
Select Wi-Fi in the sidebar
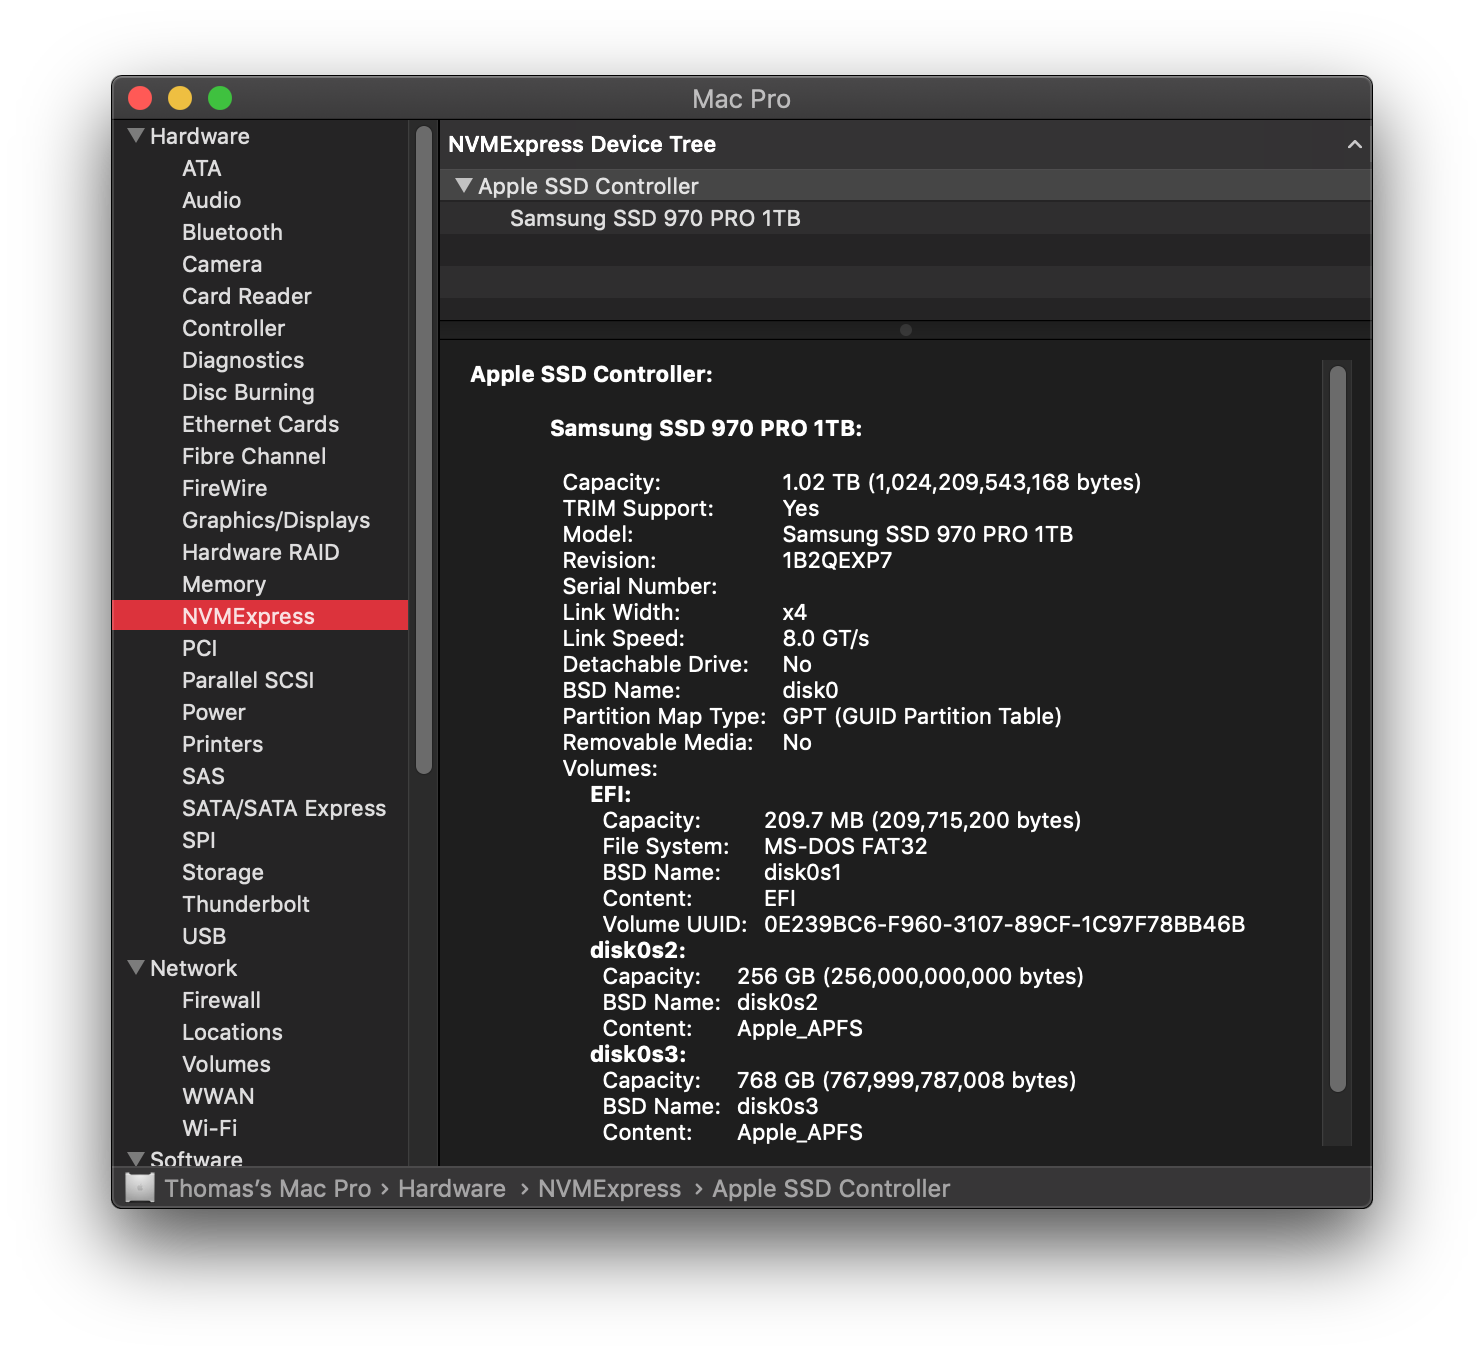coord(210,1128)
